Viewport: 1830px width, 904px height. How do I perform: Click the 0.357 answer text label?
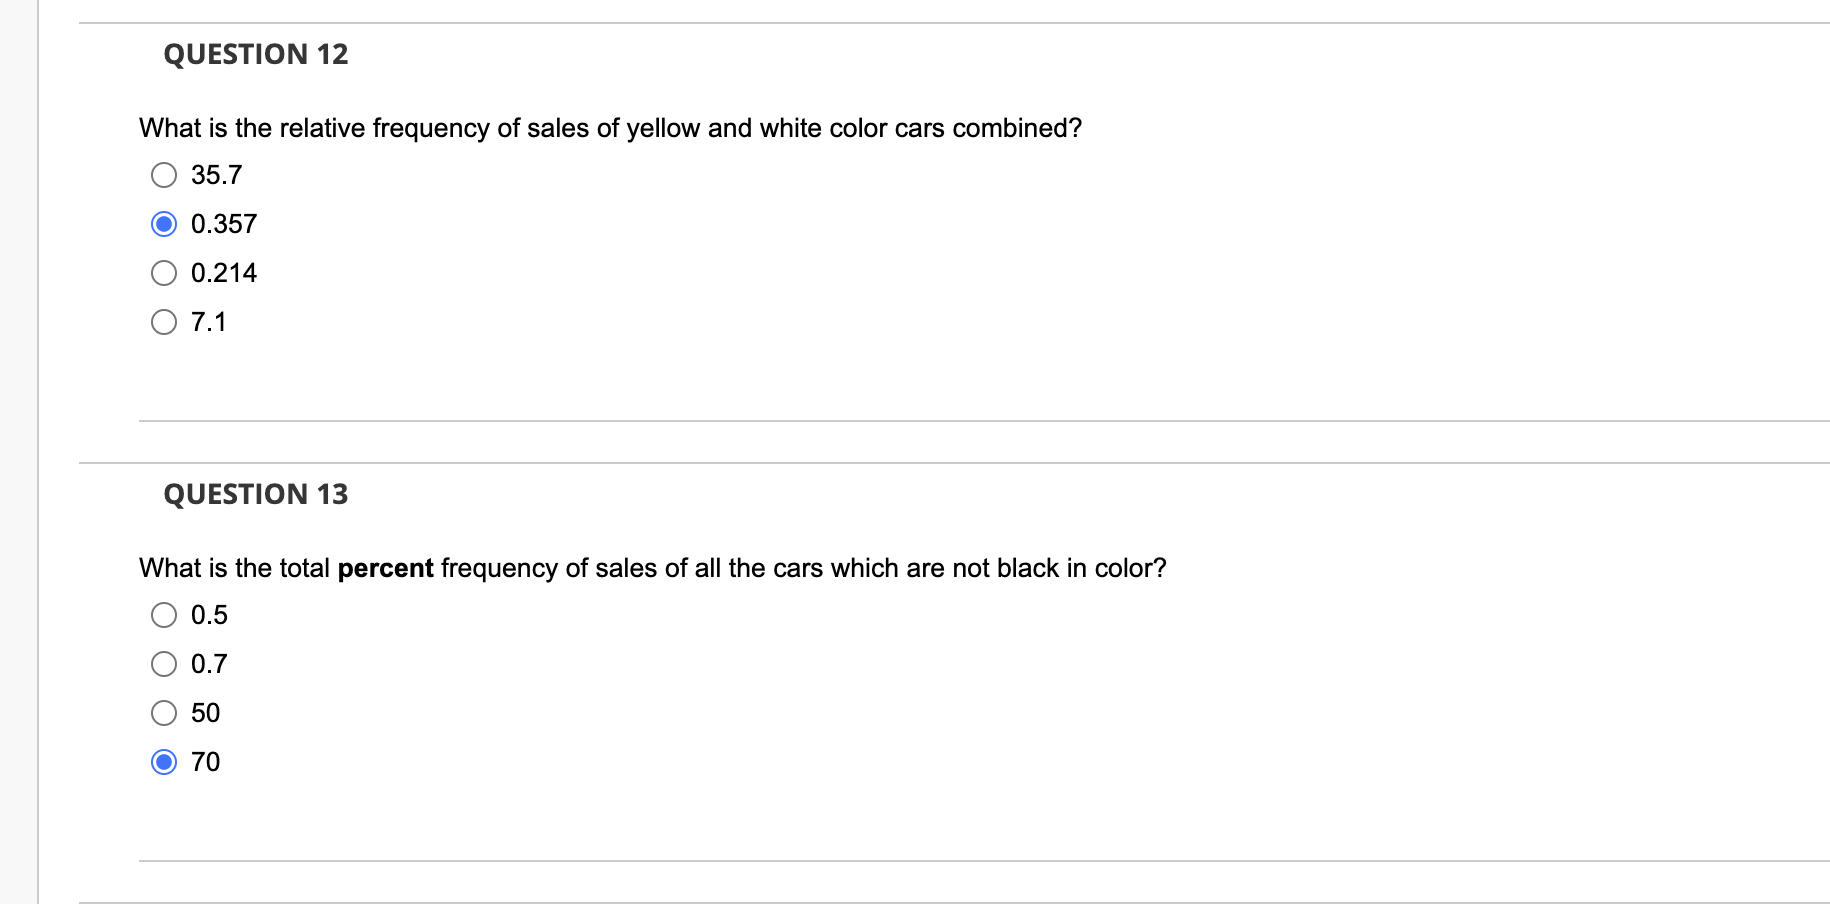[x=224, y=223]
